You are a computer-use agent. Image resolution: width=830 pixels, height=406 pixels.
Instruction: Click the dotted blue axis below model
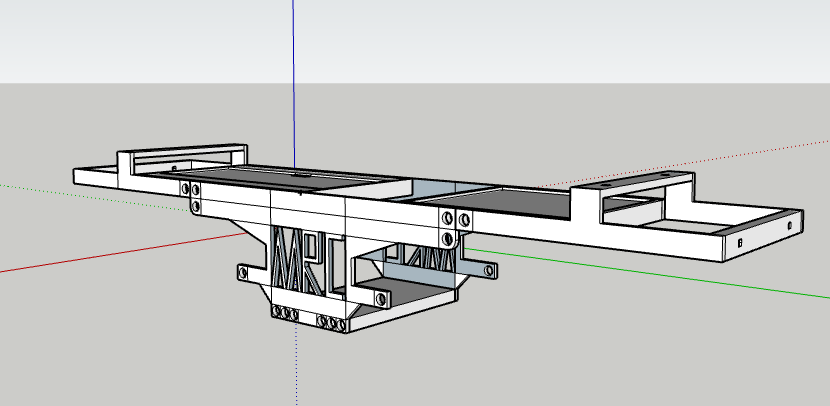pos(296,365)
